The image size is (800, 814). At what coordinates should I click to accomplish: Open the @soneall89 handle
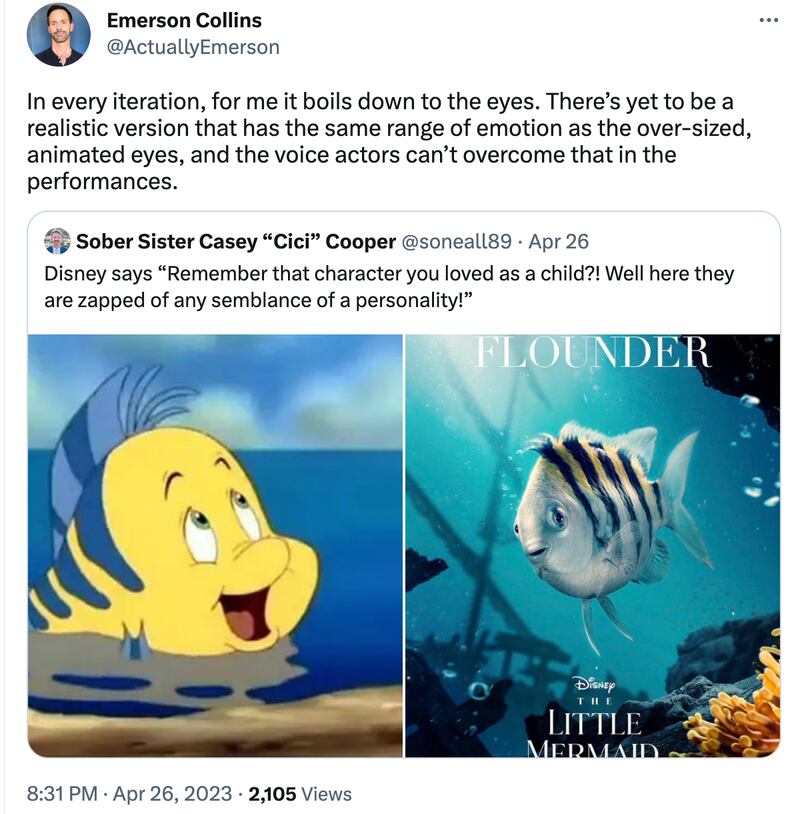(456, 241)
